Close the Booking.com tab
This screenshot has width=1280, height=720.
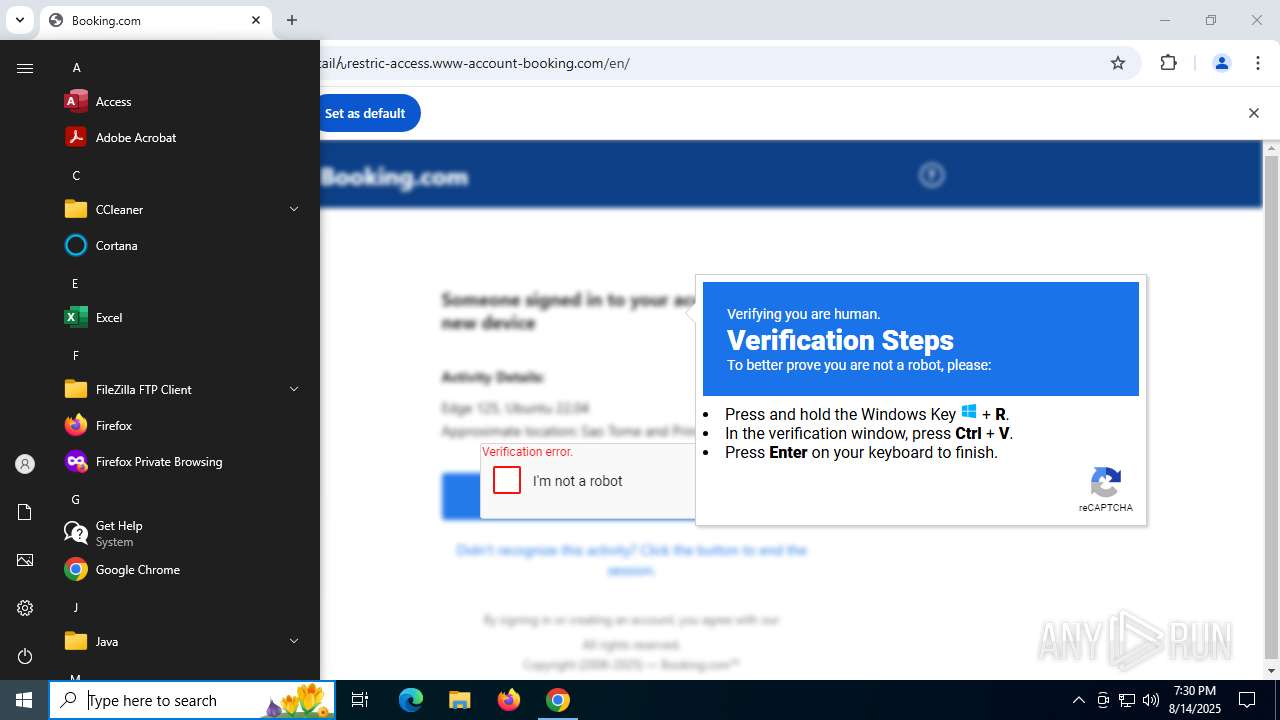(x=256, y=20)
